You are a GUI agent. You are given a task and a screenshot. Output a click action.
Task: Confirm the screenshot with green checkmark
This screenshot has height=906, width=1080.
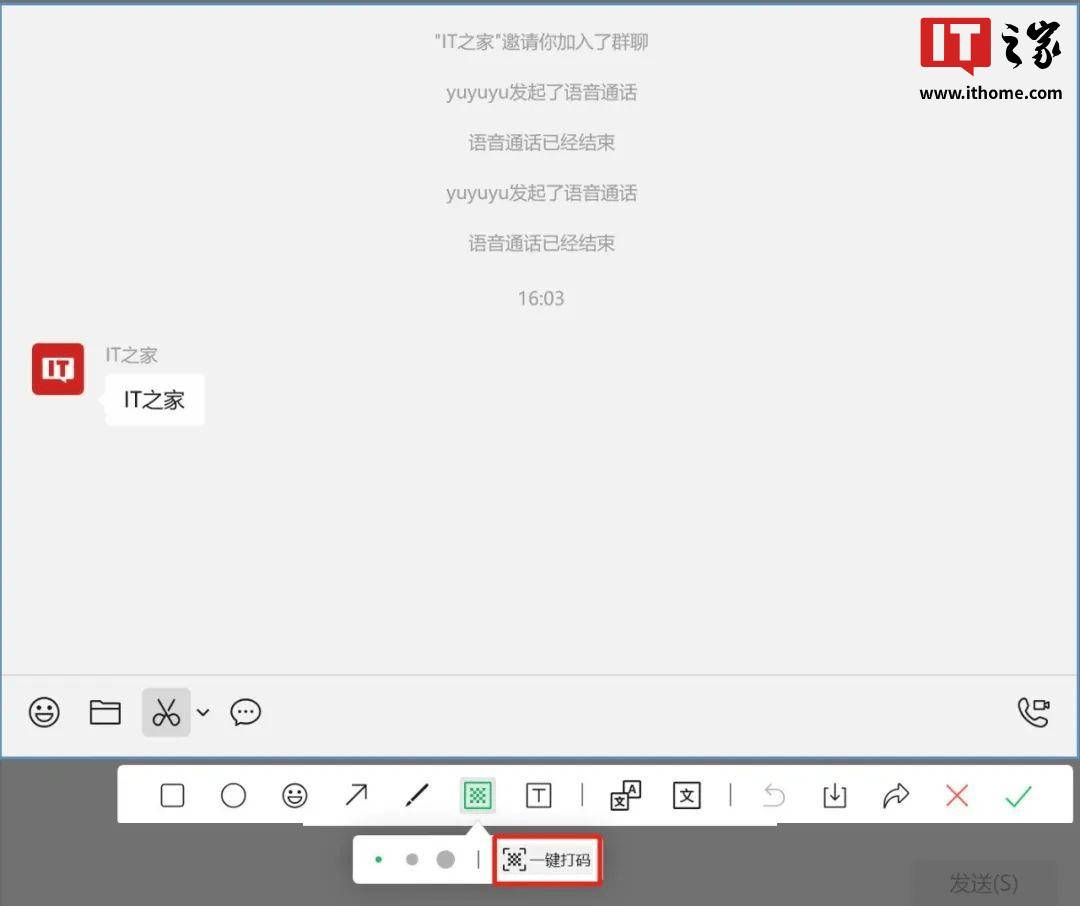[1018, 795]
